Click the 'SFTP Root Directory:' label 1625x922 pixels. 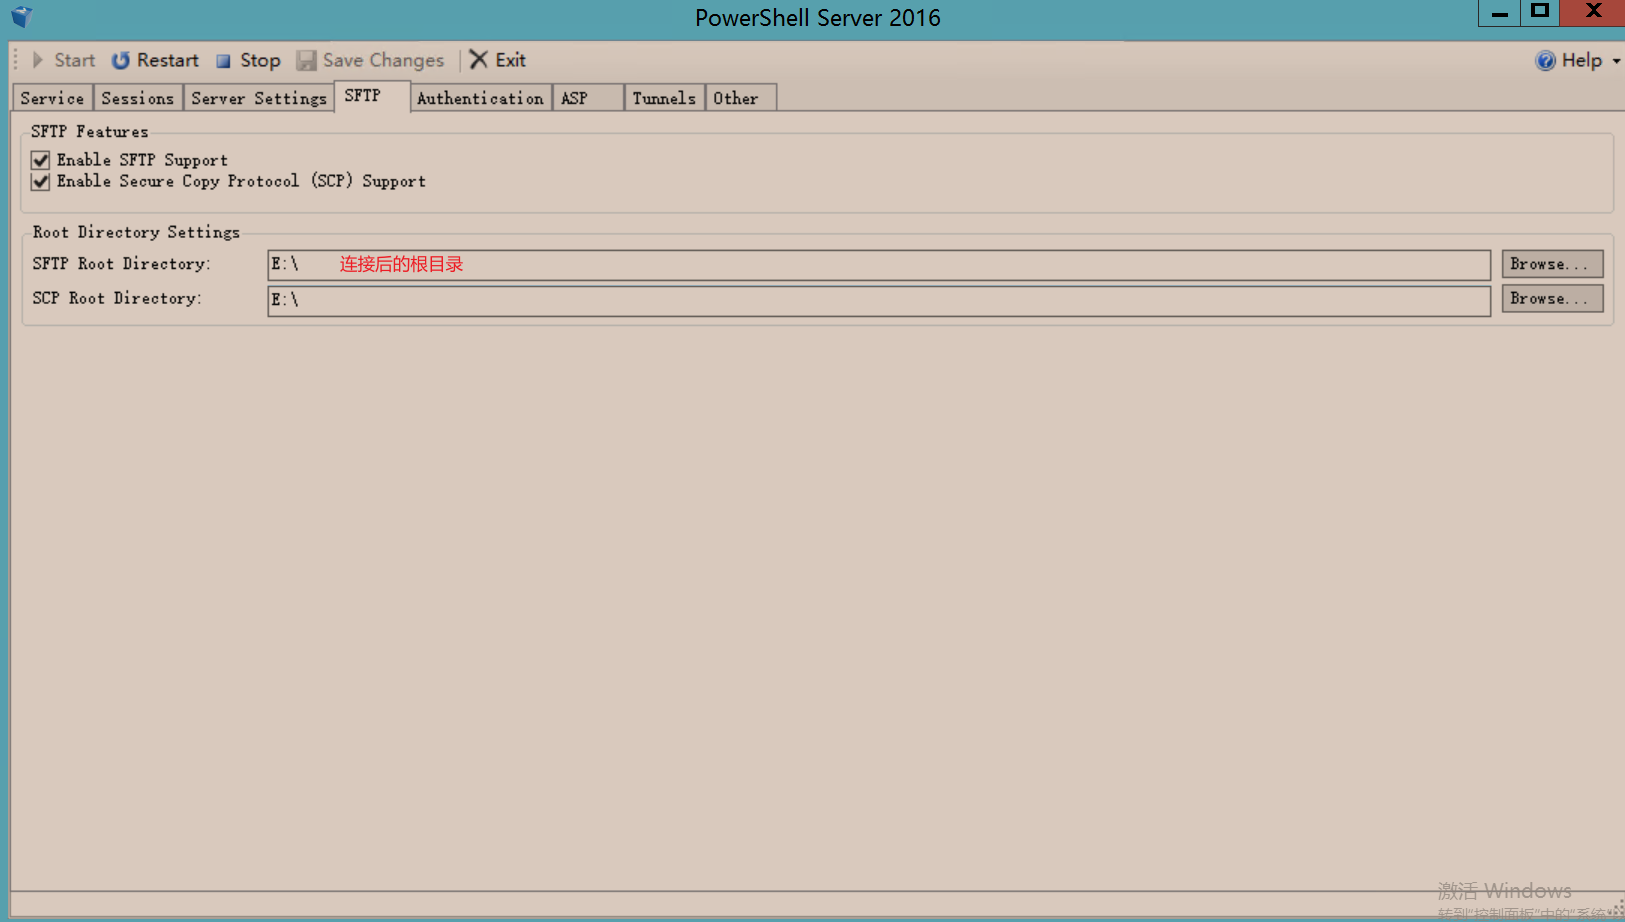(x=122, y=264)
